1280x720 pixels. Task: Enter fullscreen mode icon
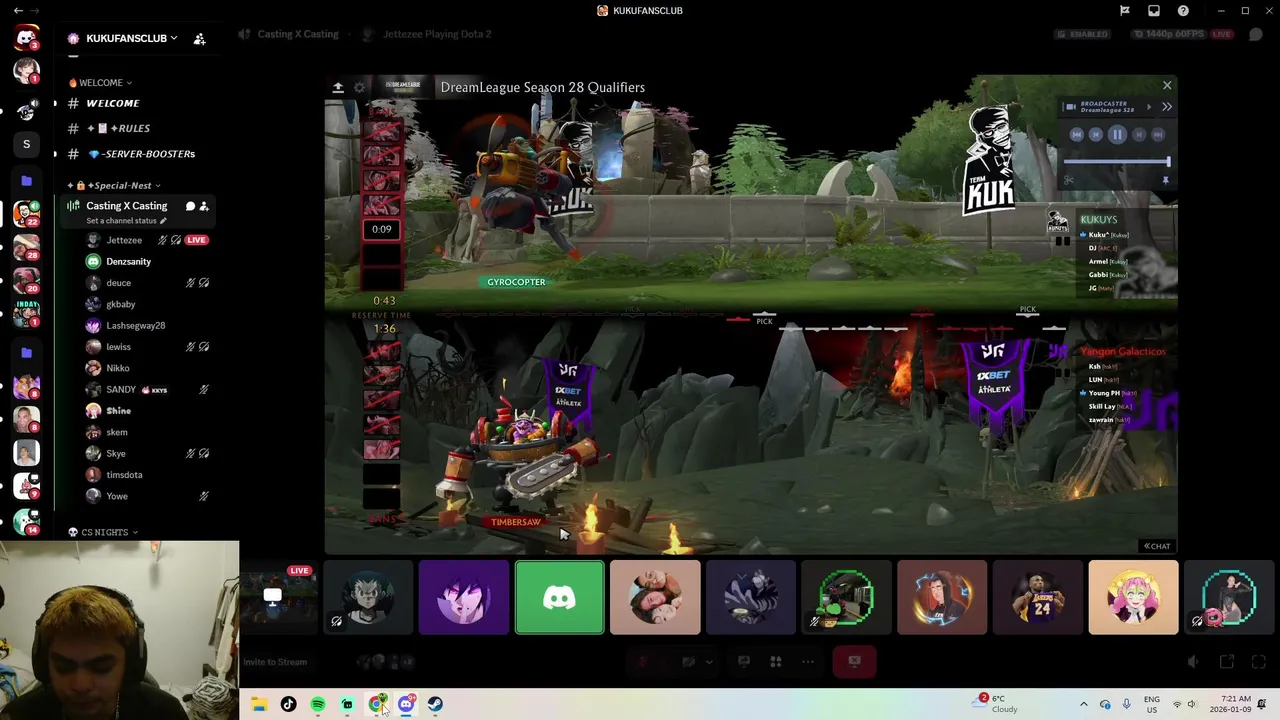(1259, 662)
